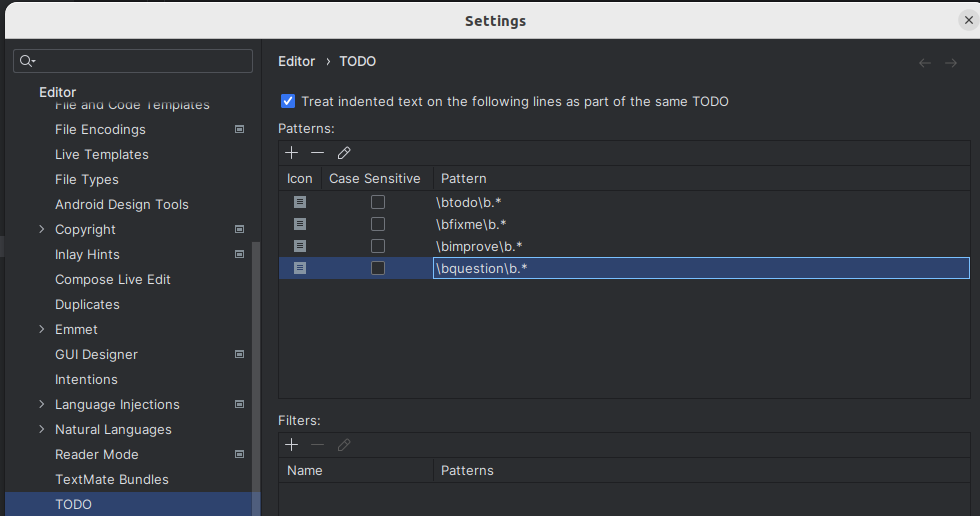Enable case sensitive for the todo pattern
Screen dimensions: 980x516
click(x=378, y=202)
